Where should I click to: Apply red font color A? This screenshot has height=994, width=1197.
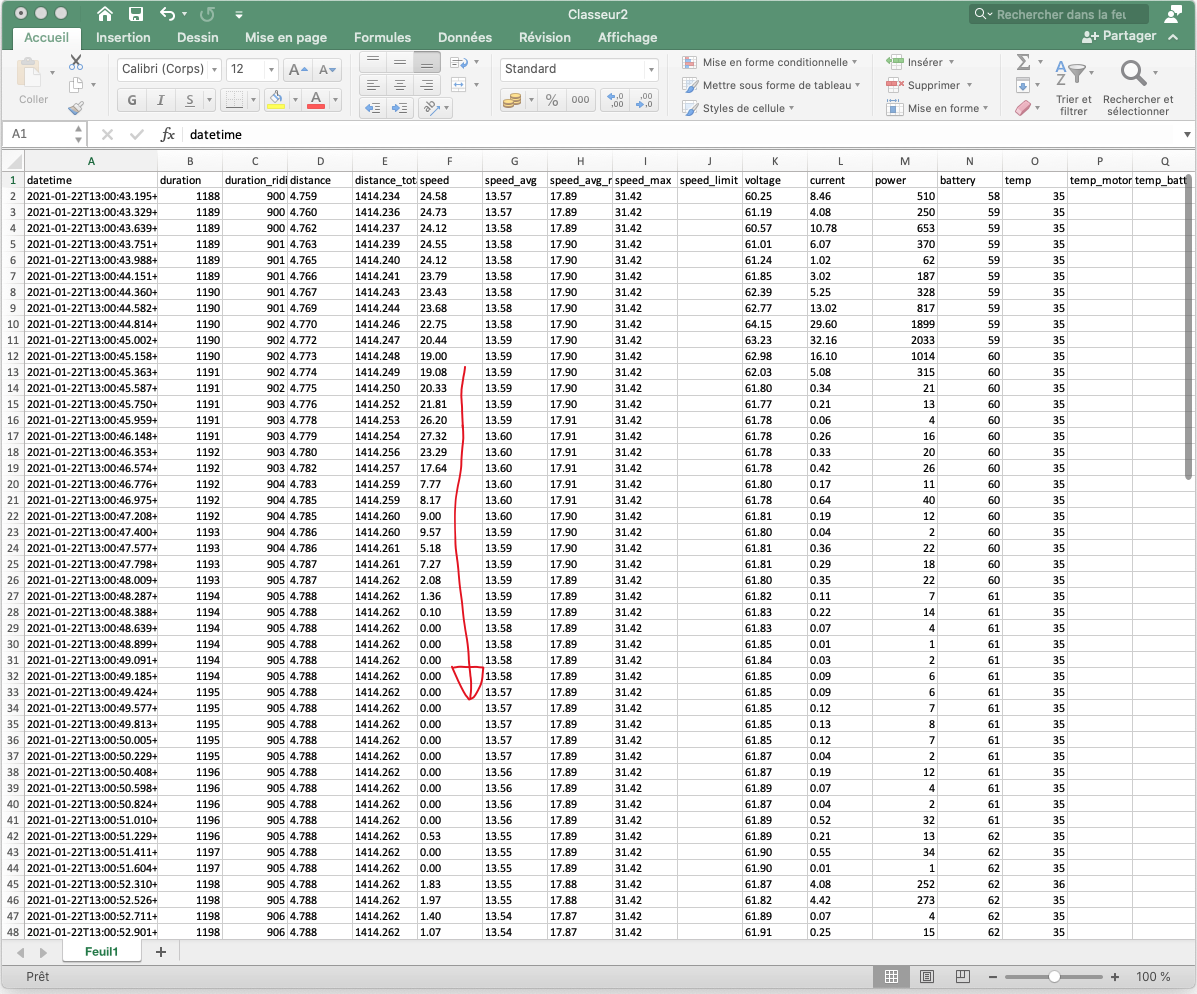[316, 100]
